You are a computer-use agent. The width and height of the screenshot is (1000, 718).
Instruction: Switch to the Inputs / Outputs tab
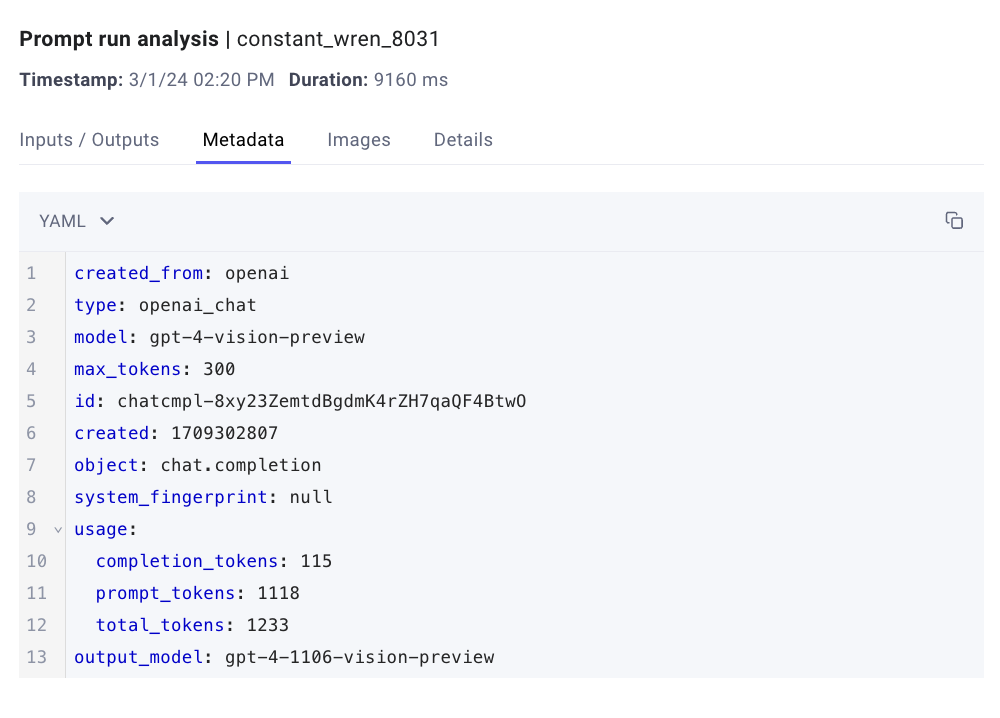89,140
